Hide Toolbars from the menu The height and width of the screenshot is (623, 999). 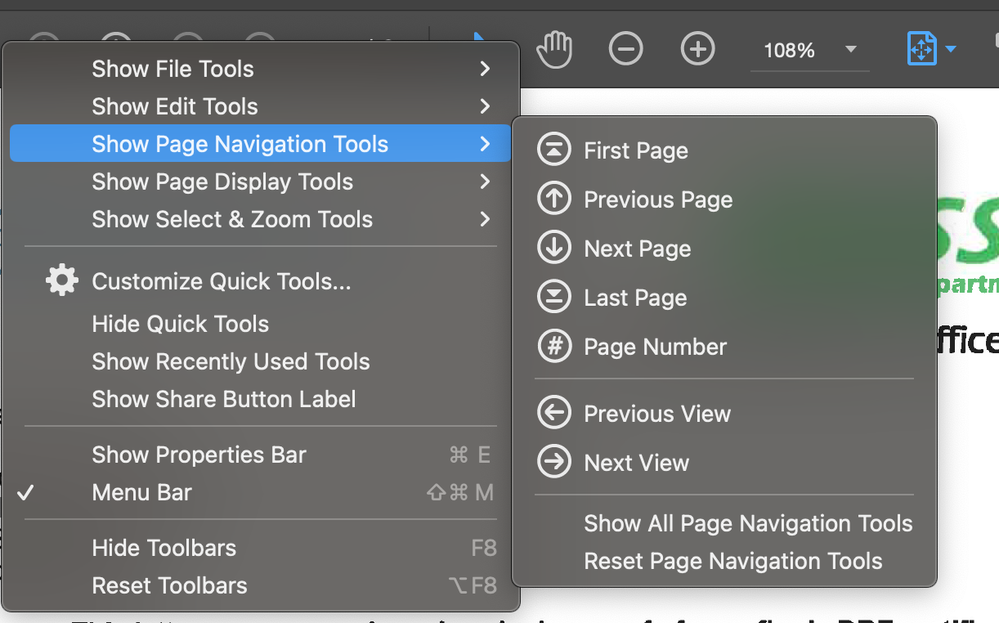click(164, 548)
